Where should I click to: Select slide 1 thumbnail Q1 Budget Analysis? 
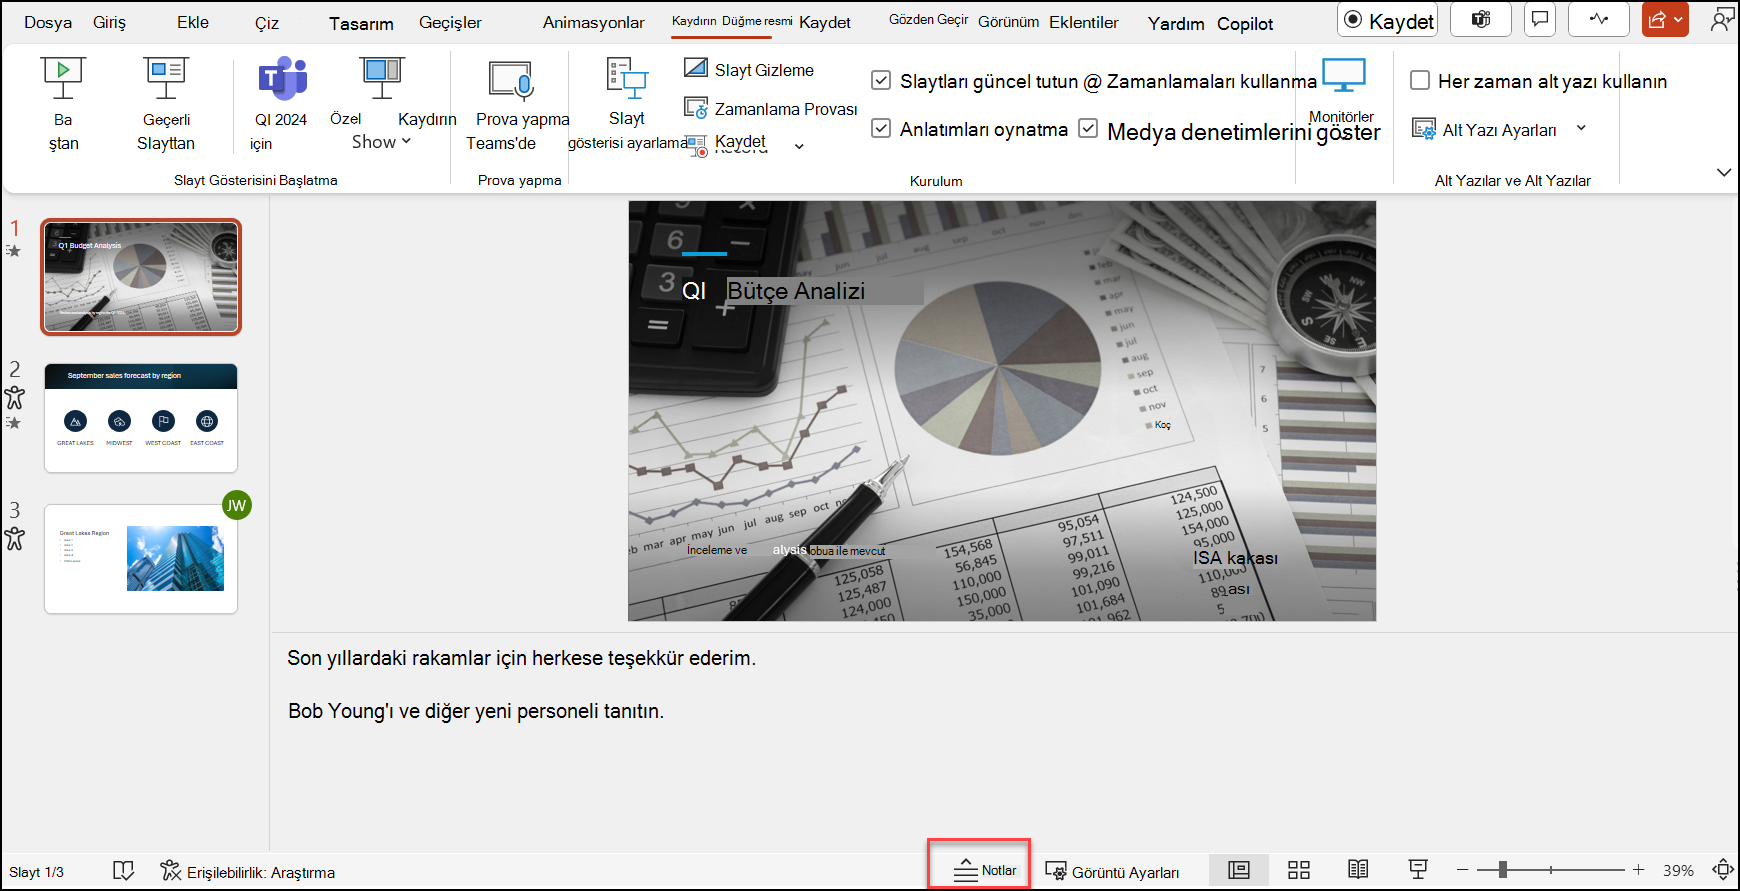click(x=141, y=277)
